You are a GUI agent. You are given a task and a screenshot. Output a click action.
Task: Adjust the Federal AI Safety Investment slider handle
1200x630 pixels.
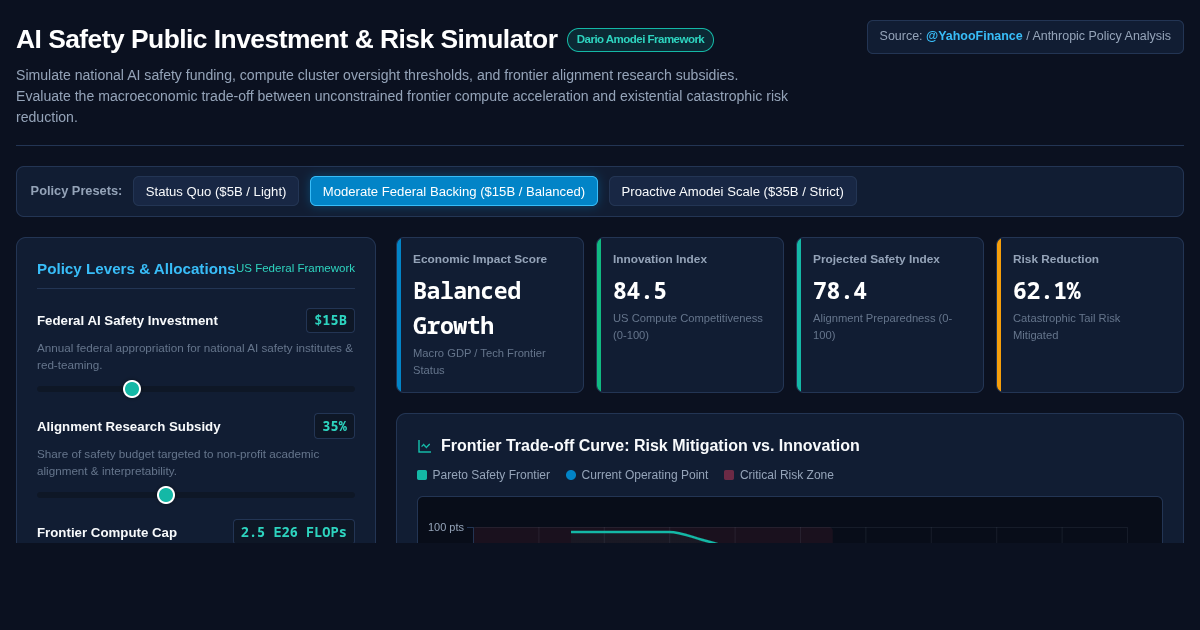pos(132,389)
